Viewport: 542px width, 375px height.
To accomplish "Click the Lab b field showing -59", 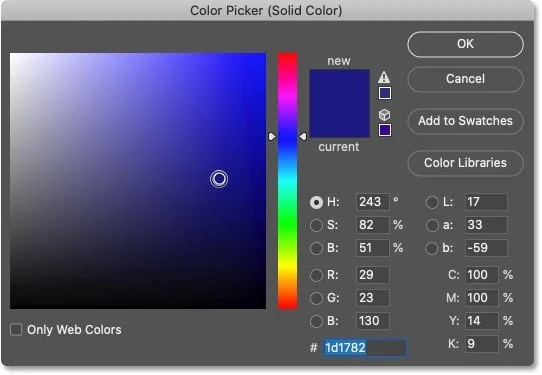I will 486,248.
